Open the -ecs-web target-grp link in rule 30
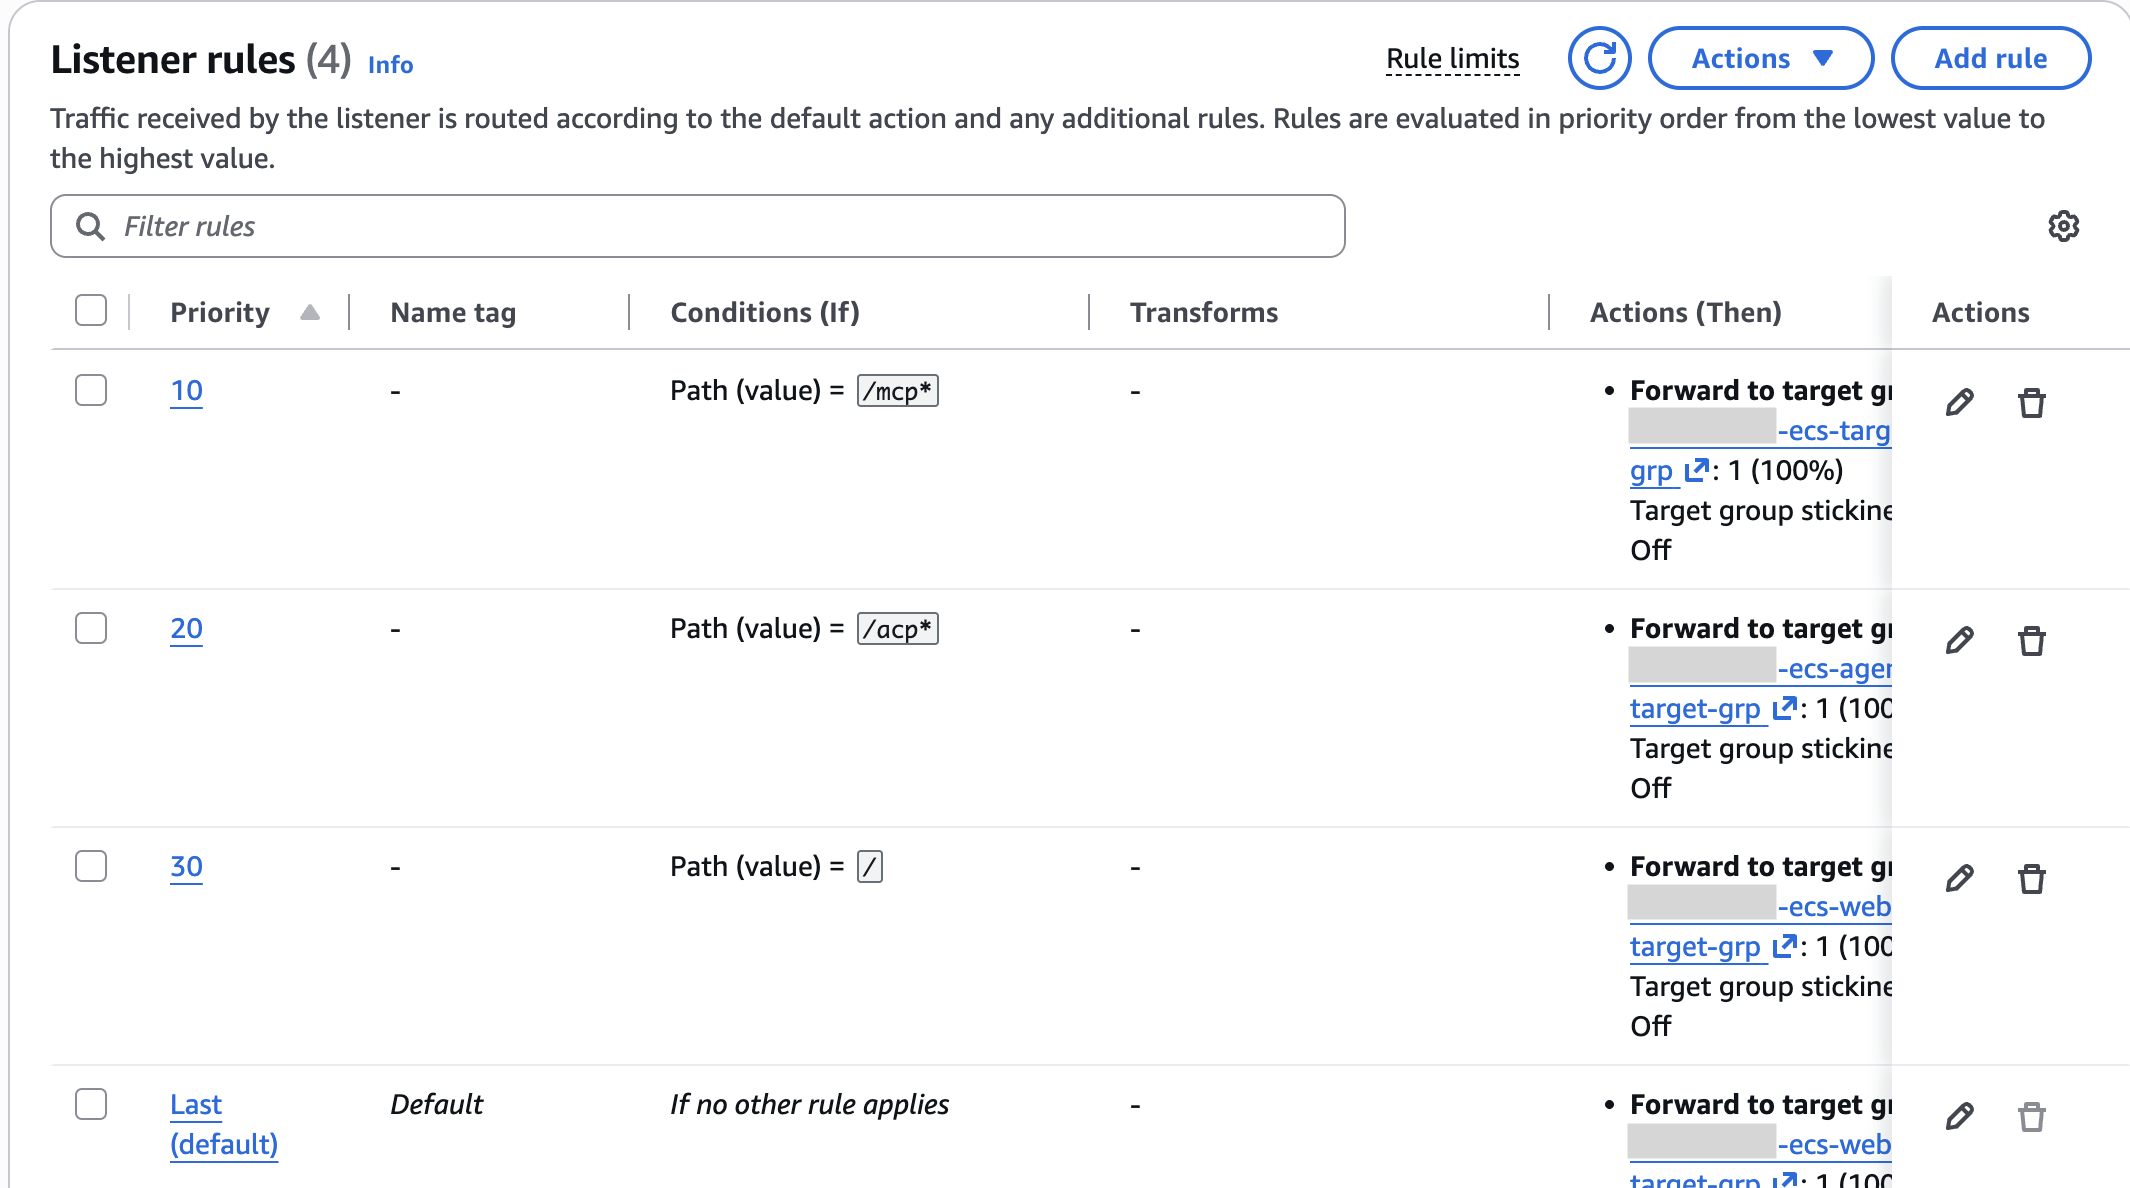The image size is (2130, 1188). (1760, 926)
